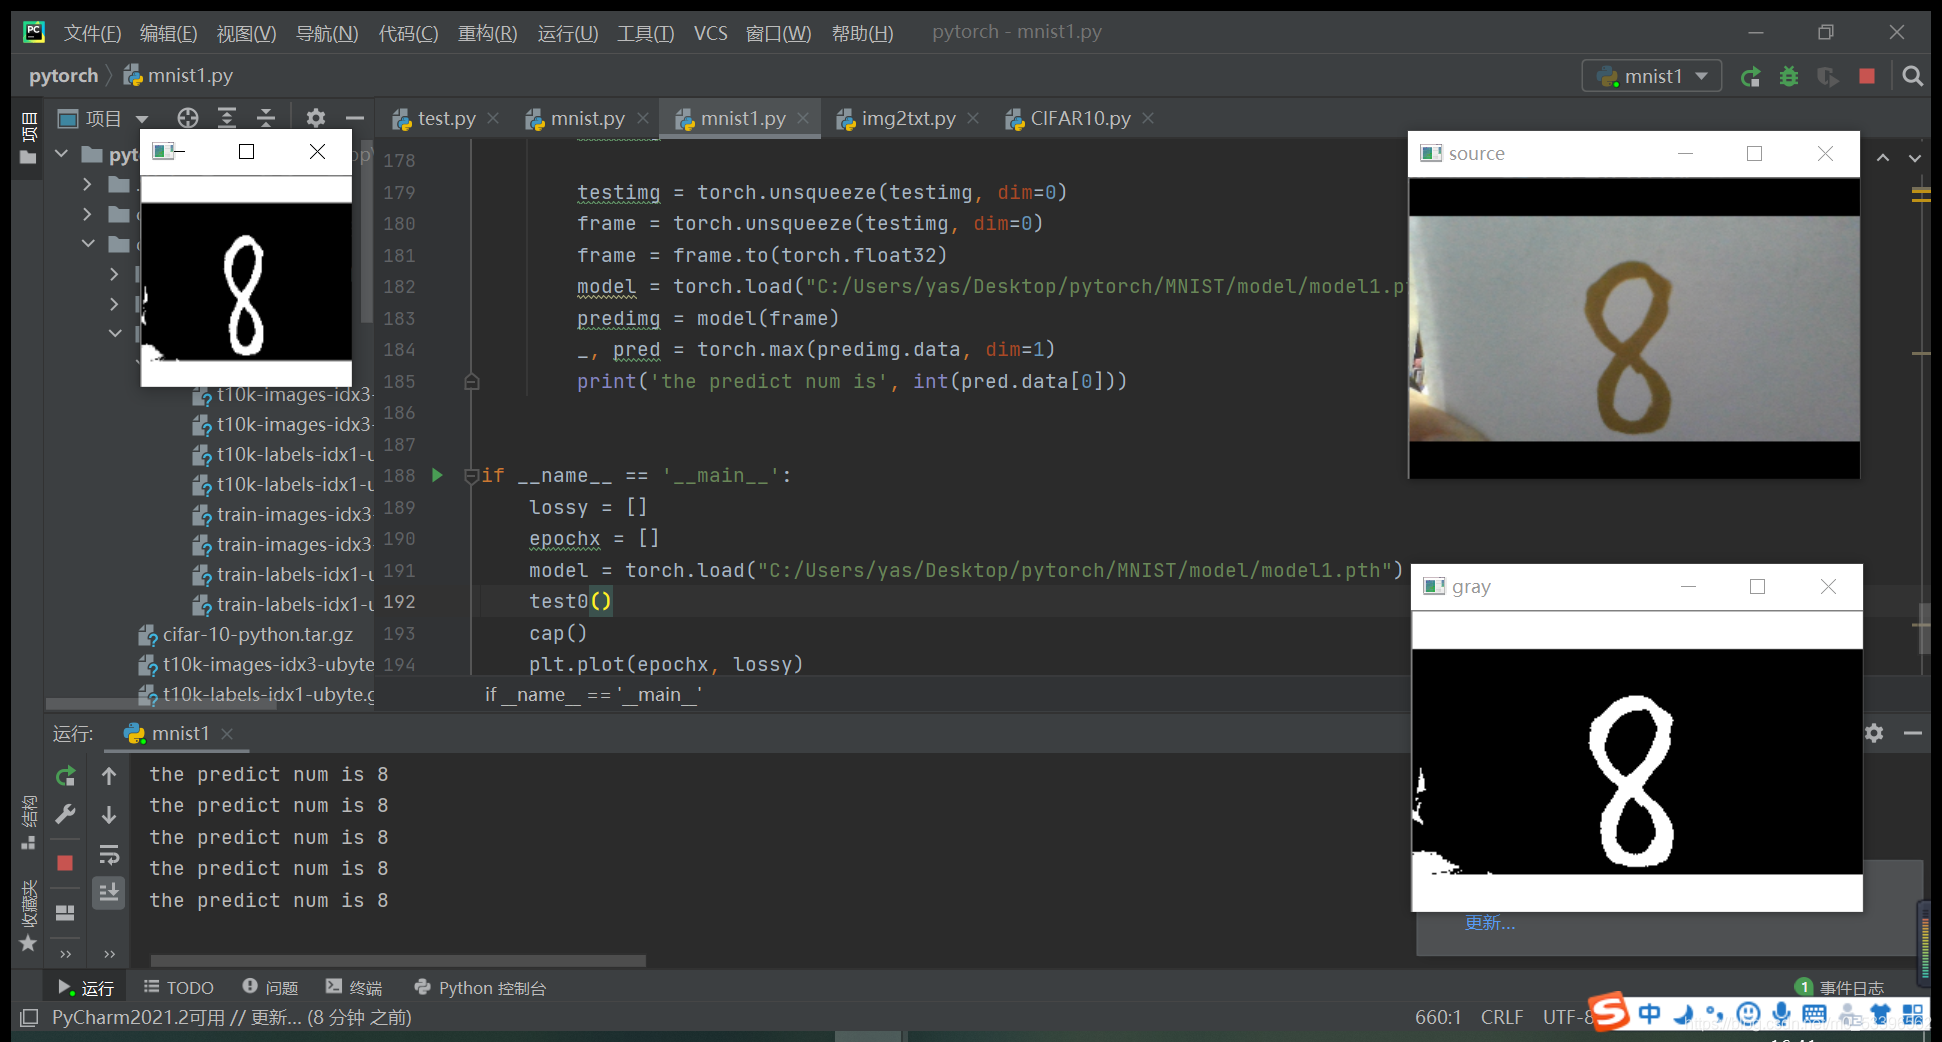Click the locate file crosshair icon in project panel
The width and height of the screenshot is (1942, 1042).
[x=188, y=118]
